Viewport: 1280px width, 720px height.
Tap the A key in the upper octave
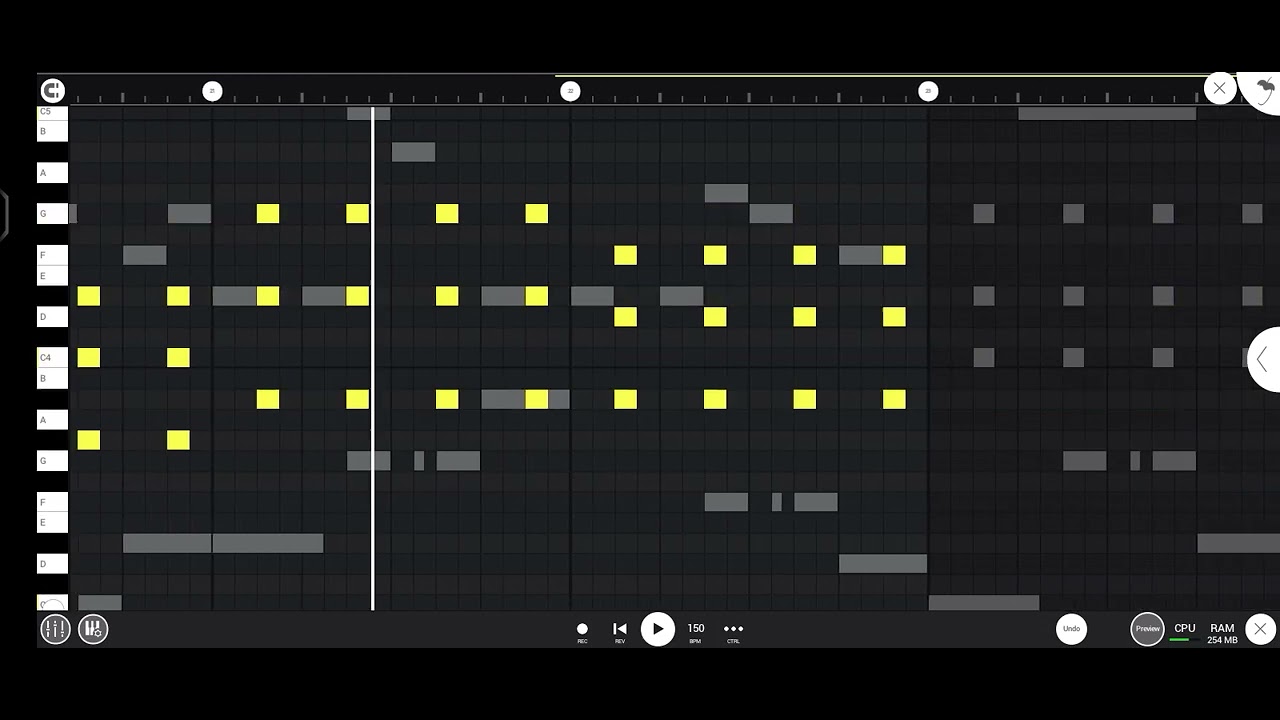pyautogui.click(x=52, y=173)
